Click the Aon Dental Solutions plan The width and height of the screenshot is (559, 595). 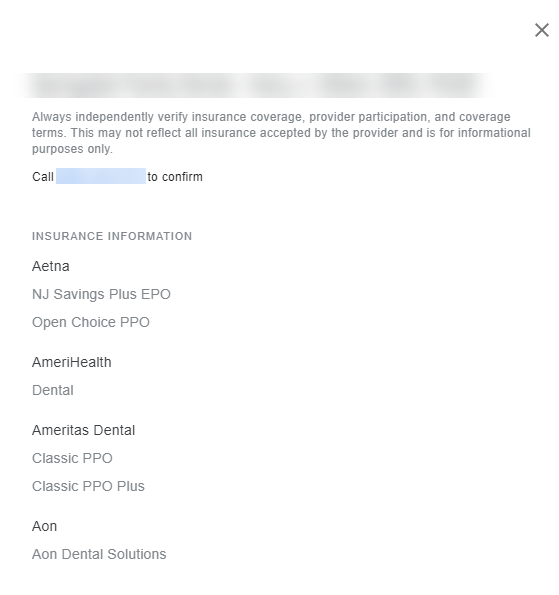click(99, 554)
